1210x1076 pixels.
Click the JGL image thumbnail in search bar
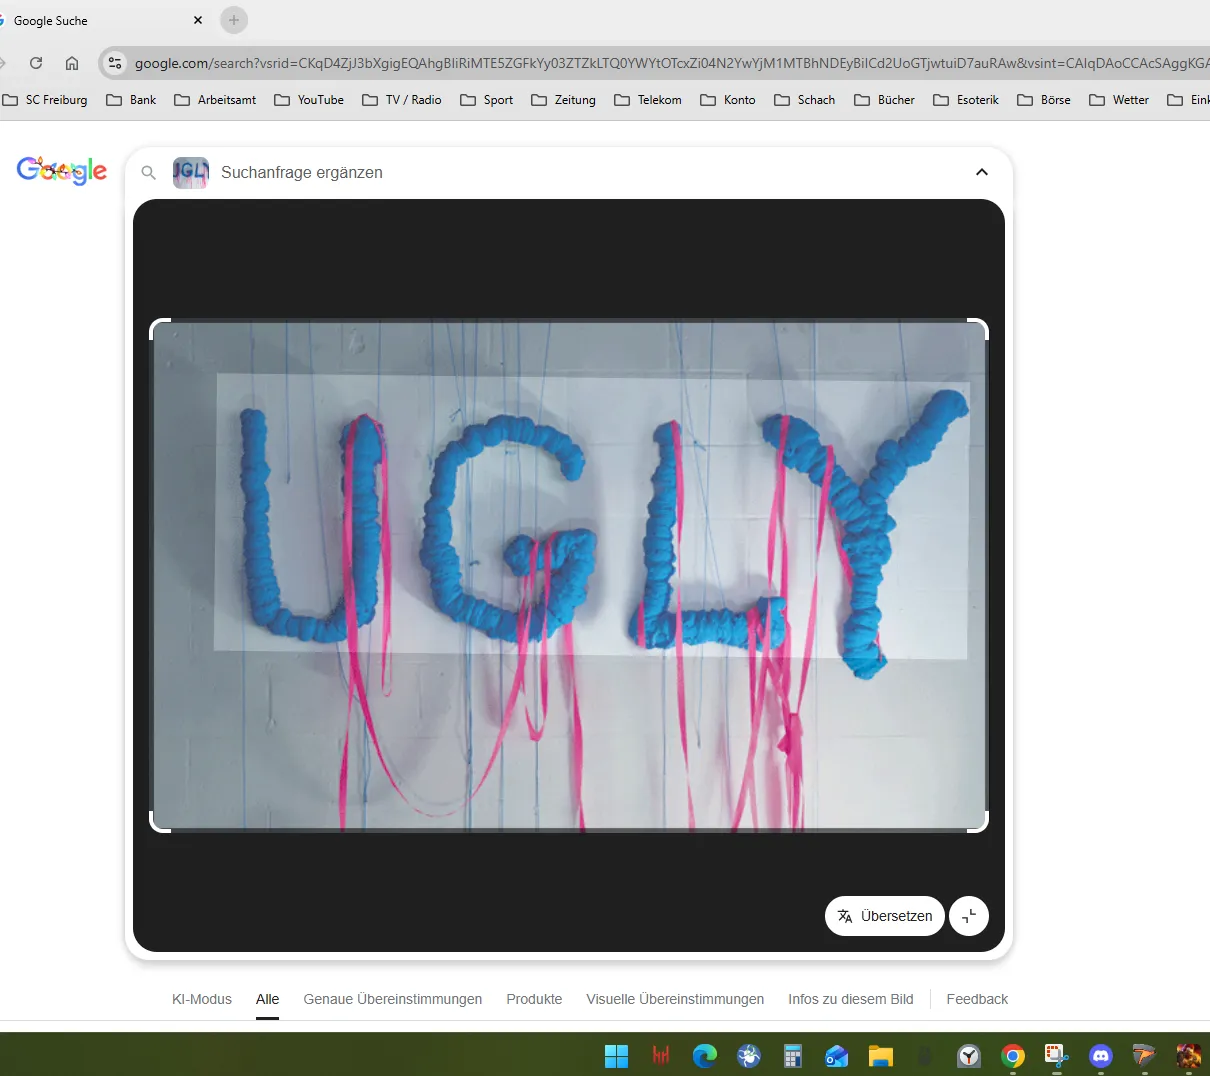pyautogui.click(x=190, y=172)
